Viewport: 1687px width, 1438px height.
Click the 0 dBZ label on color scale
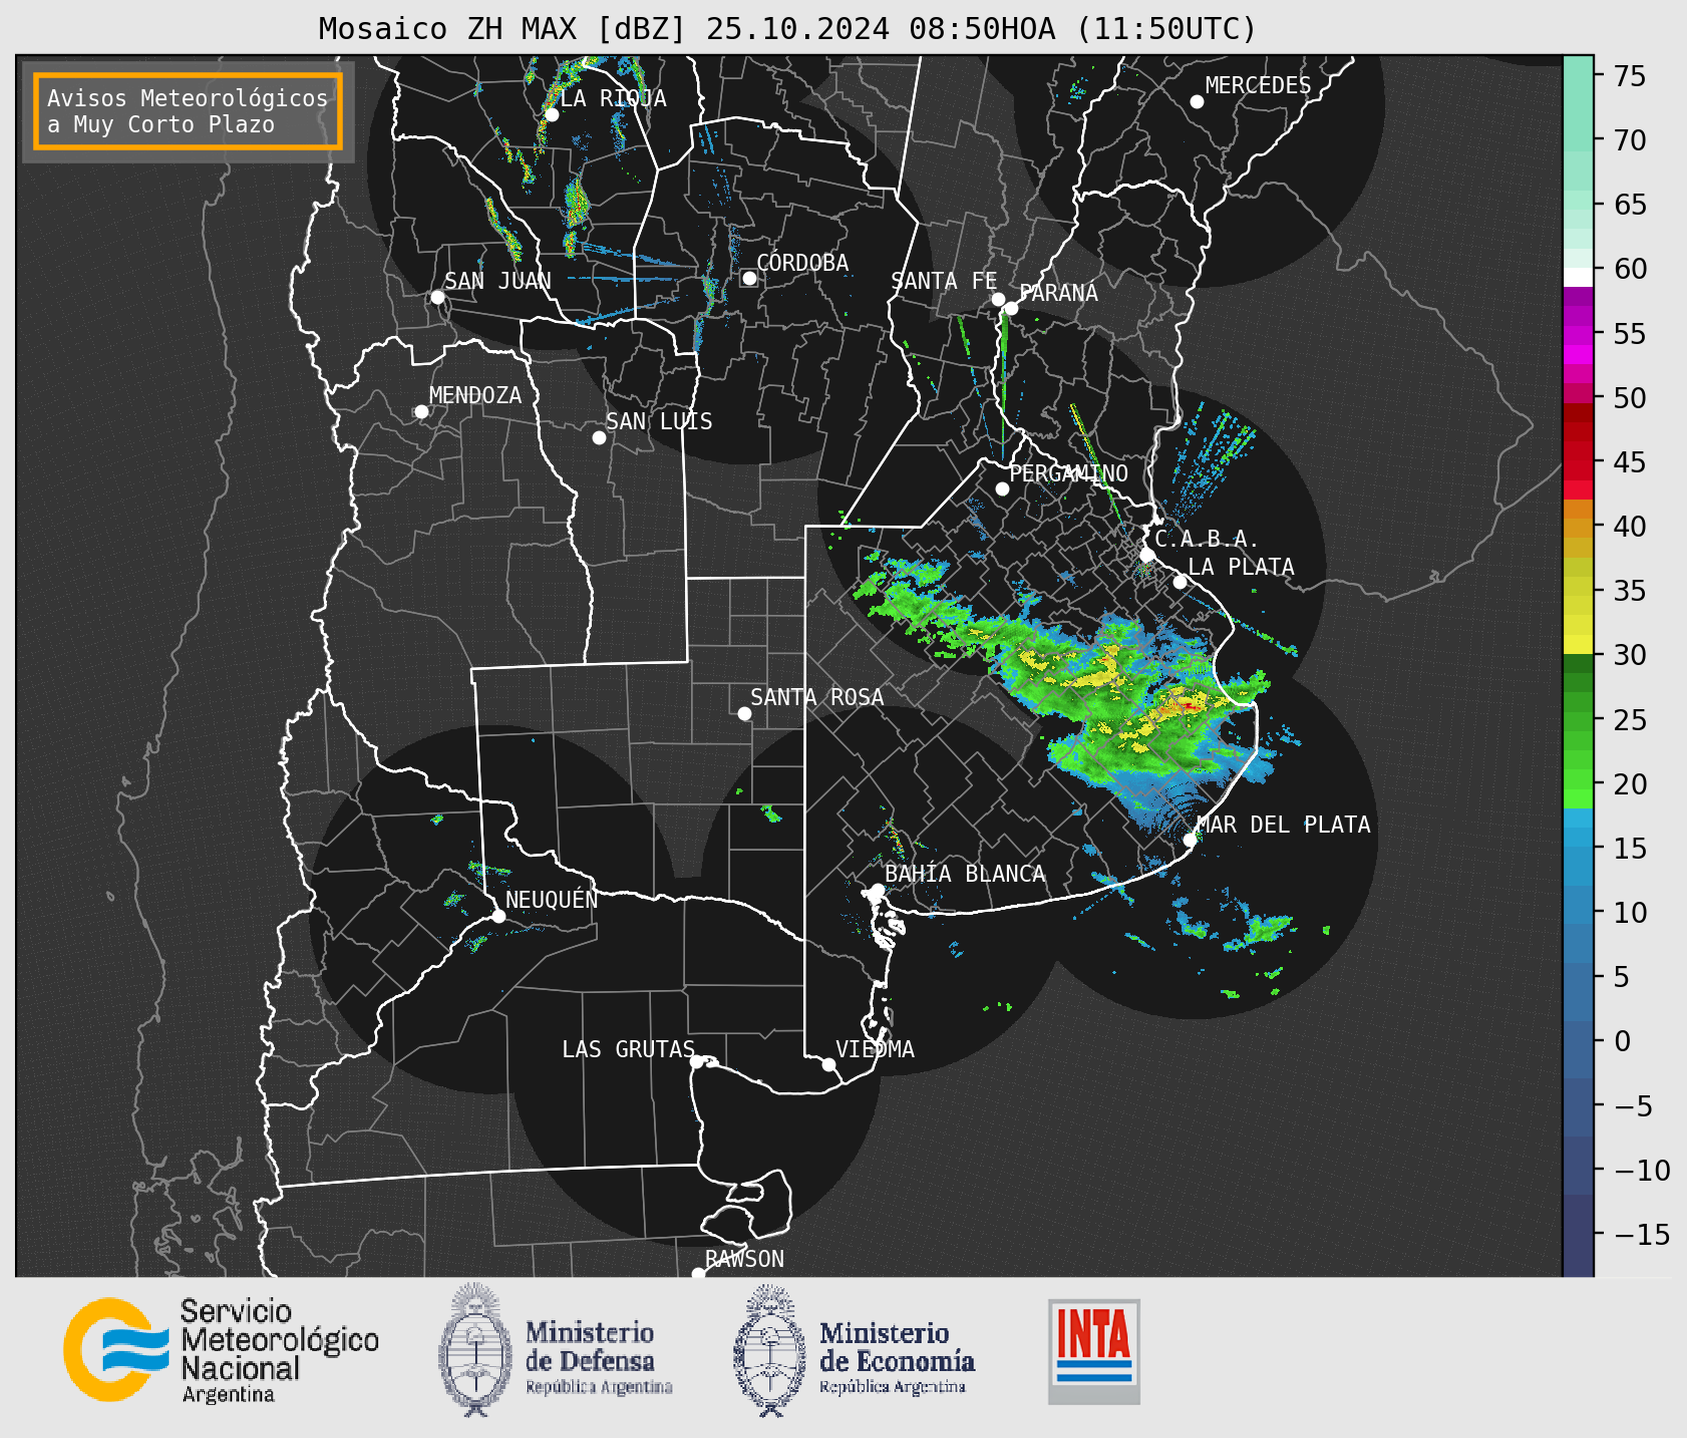point(1621,1041)
